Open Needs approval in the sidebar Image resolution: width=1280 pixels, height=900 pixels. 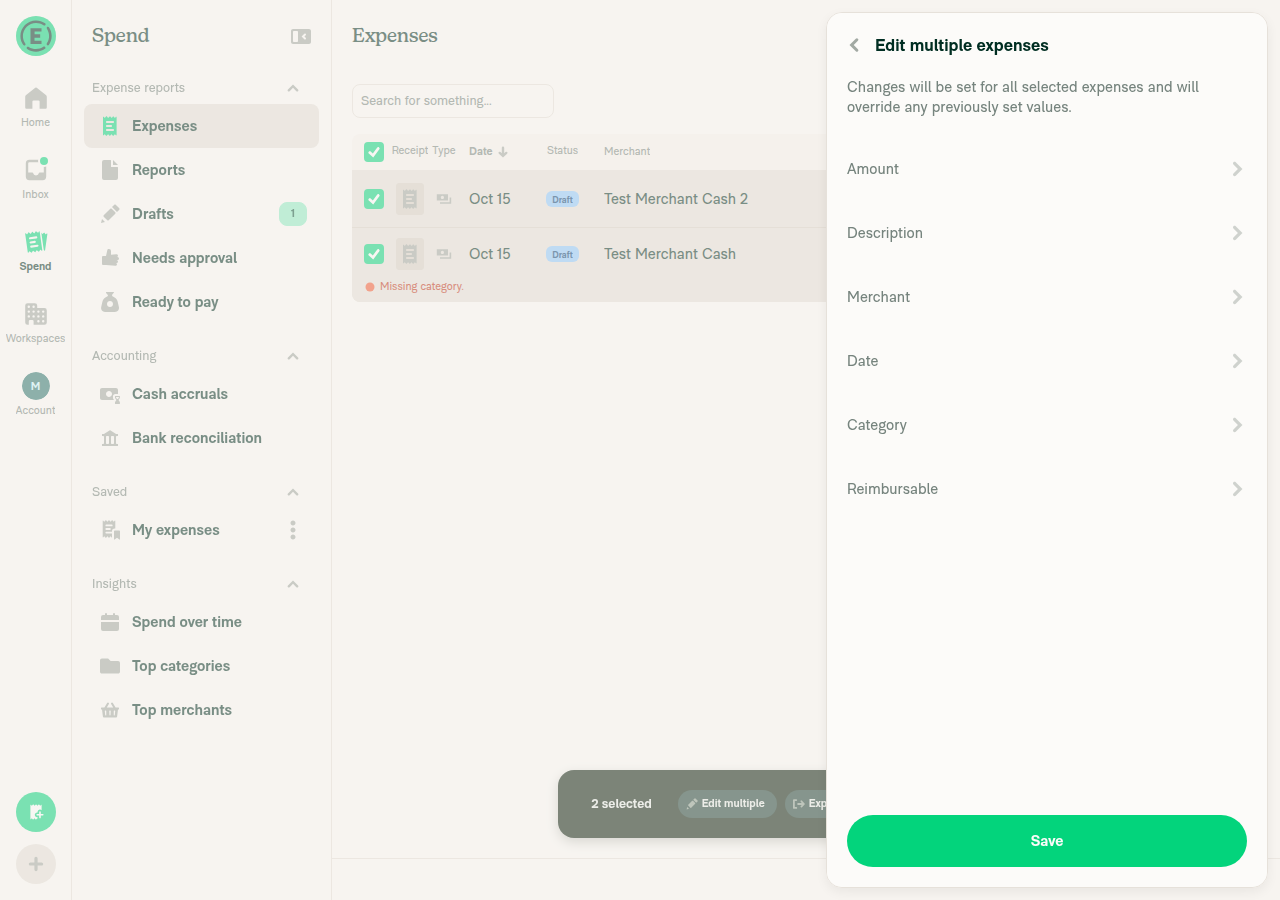pos(201,258)
